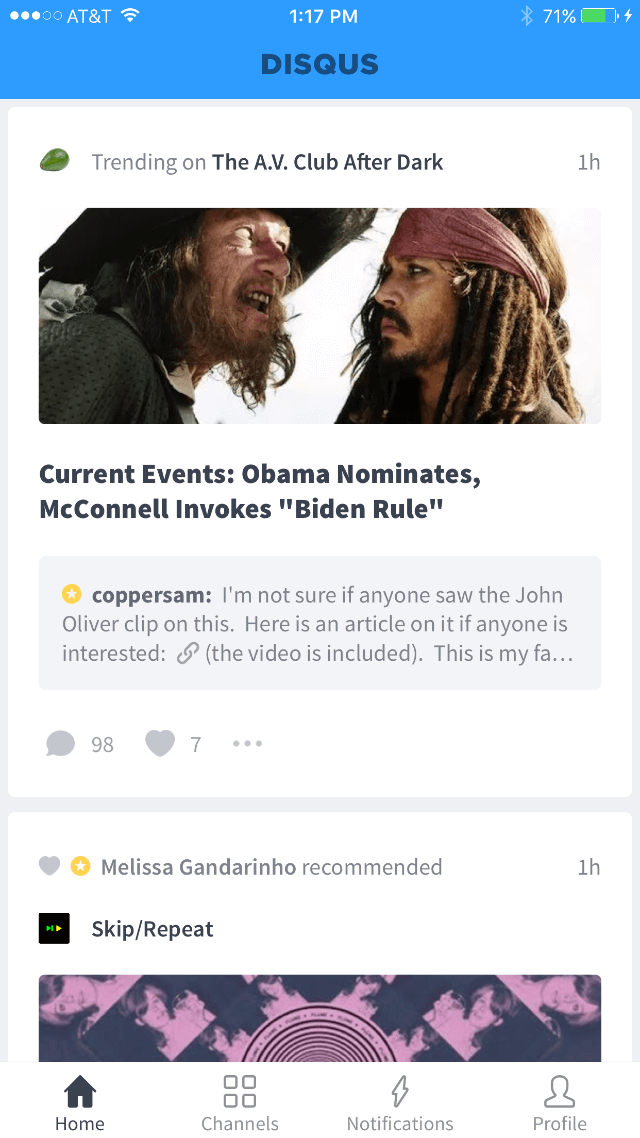The width and height of the screenshot is (640, 1138).
Task: Open the pirates article thumbnail image
Action: click(x=320, y=316)
